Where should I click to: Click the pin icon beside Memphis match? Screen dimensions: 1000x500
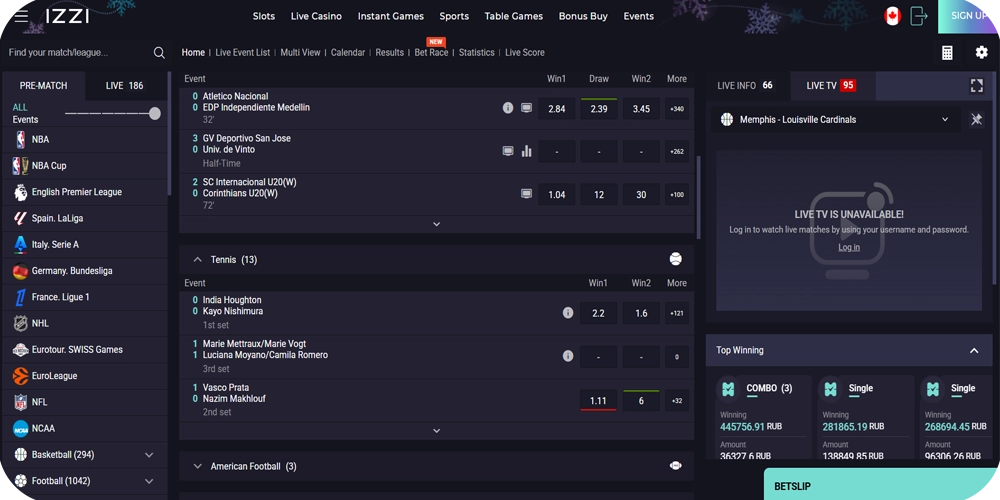(976, 119)
